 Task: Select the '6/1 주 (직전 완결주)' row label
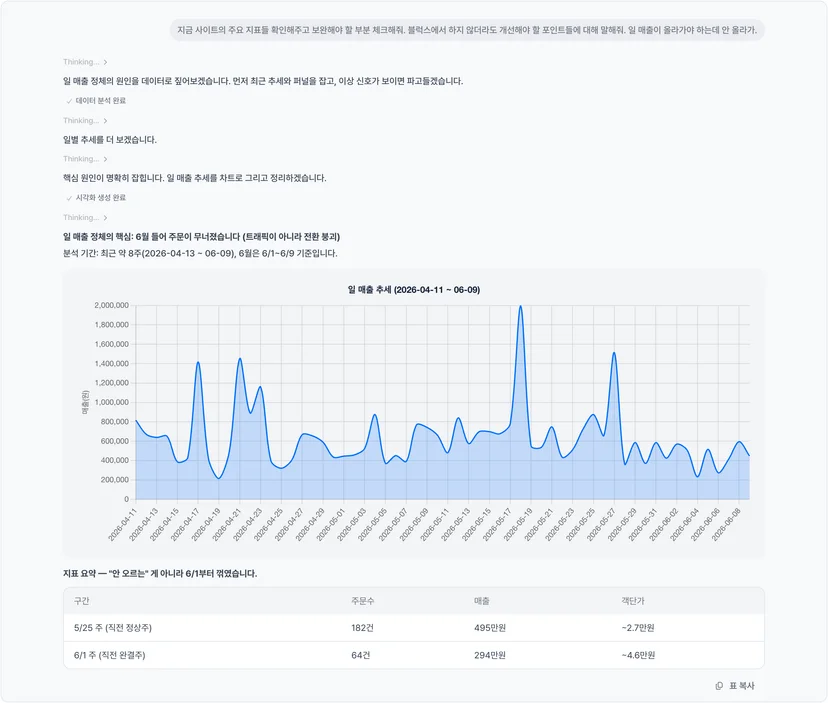point(109,655)
